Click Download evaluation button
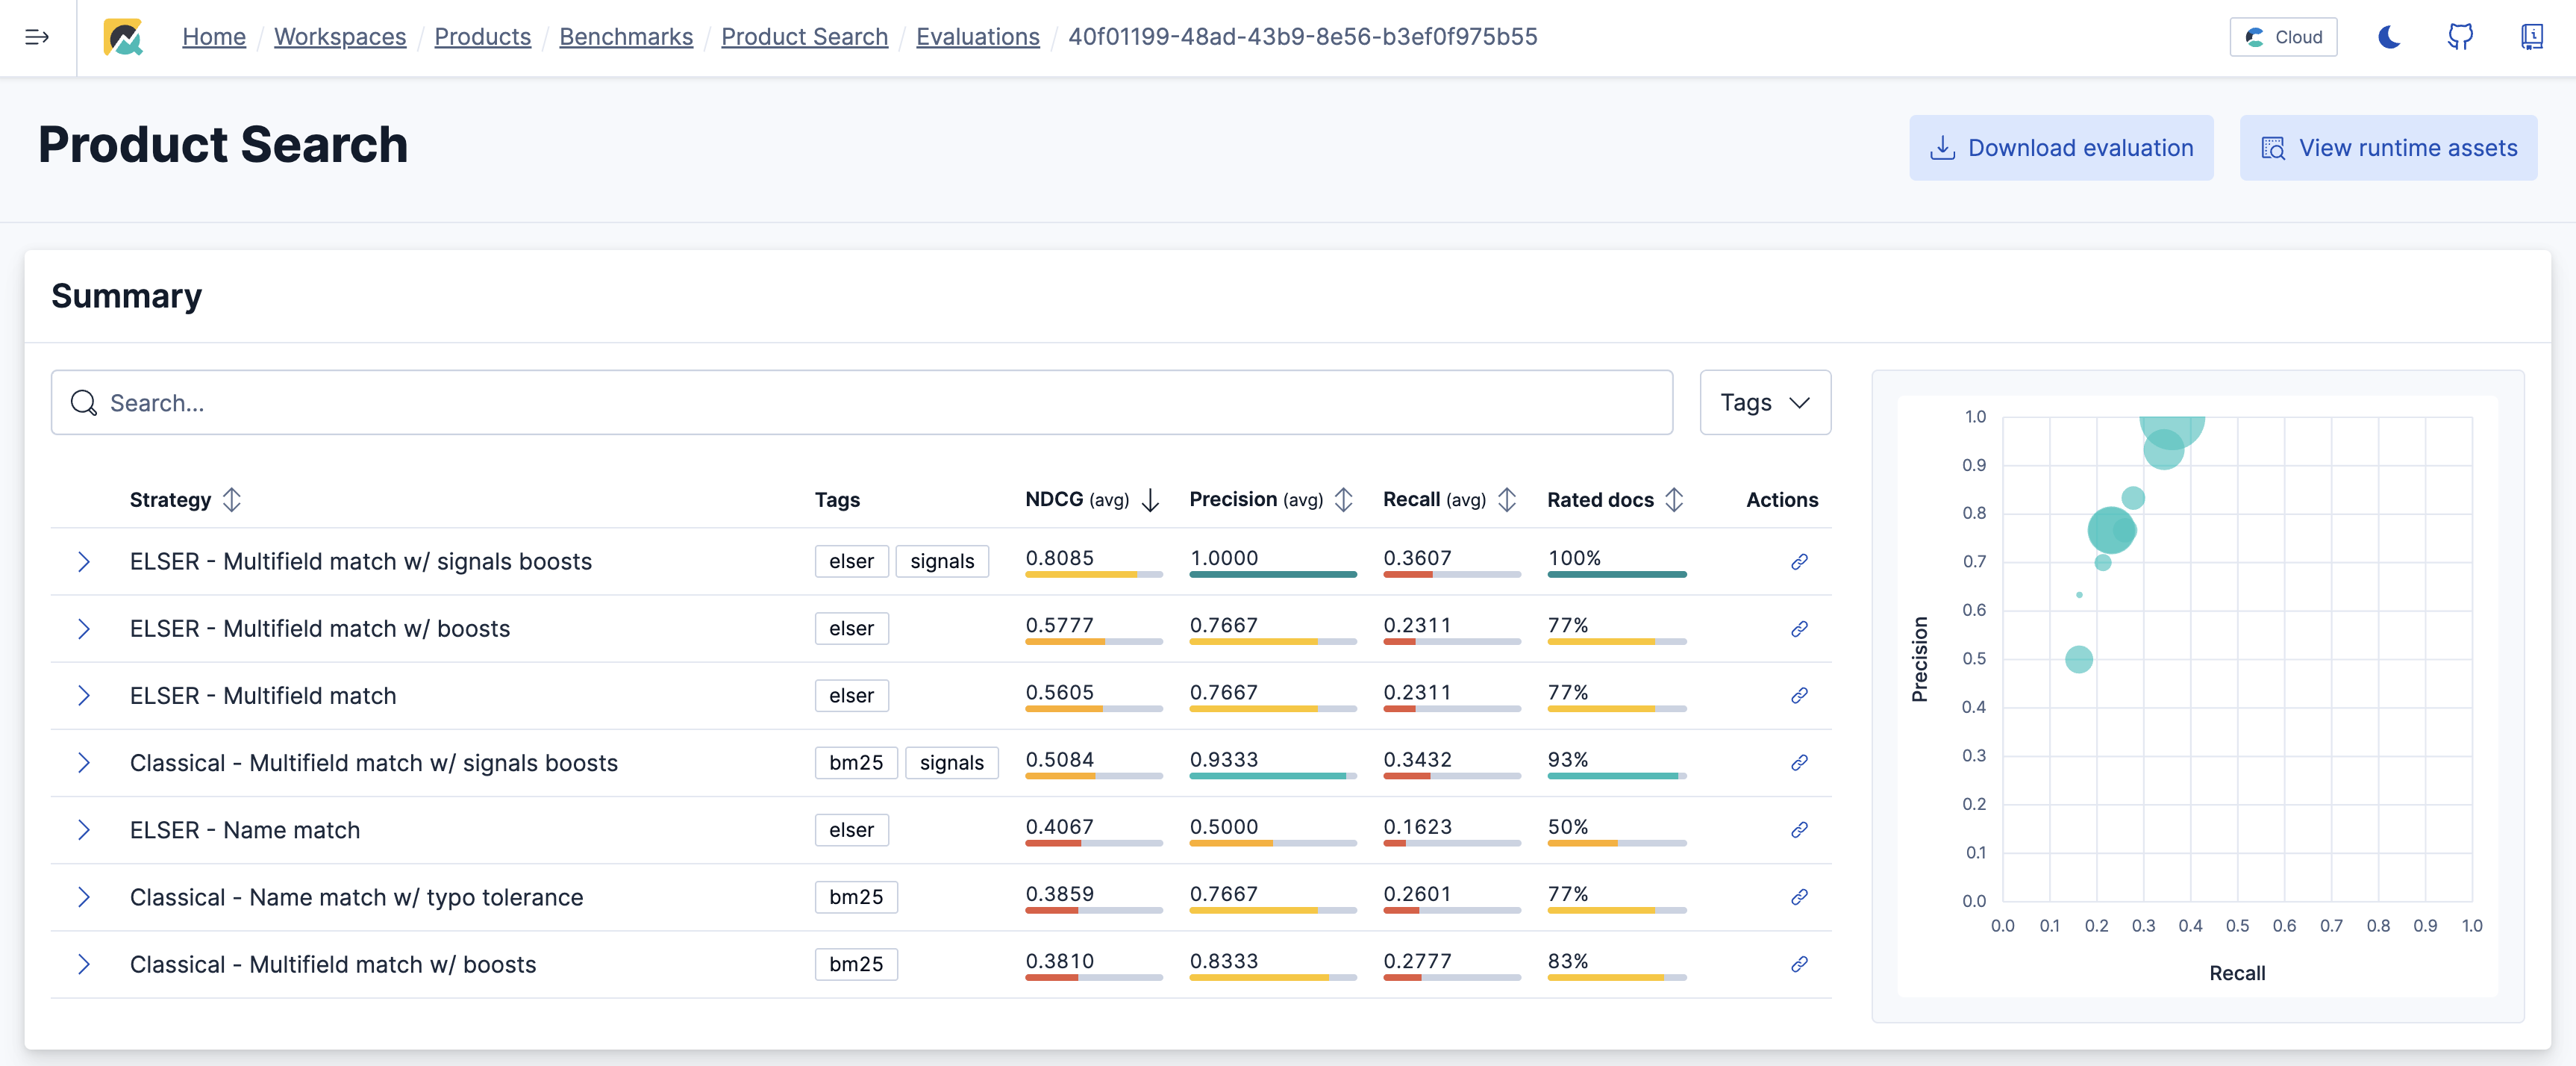Image resolution: width=2576 pixels, height=1066 pixels. 2060,148
